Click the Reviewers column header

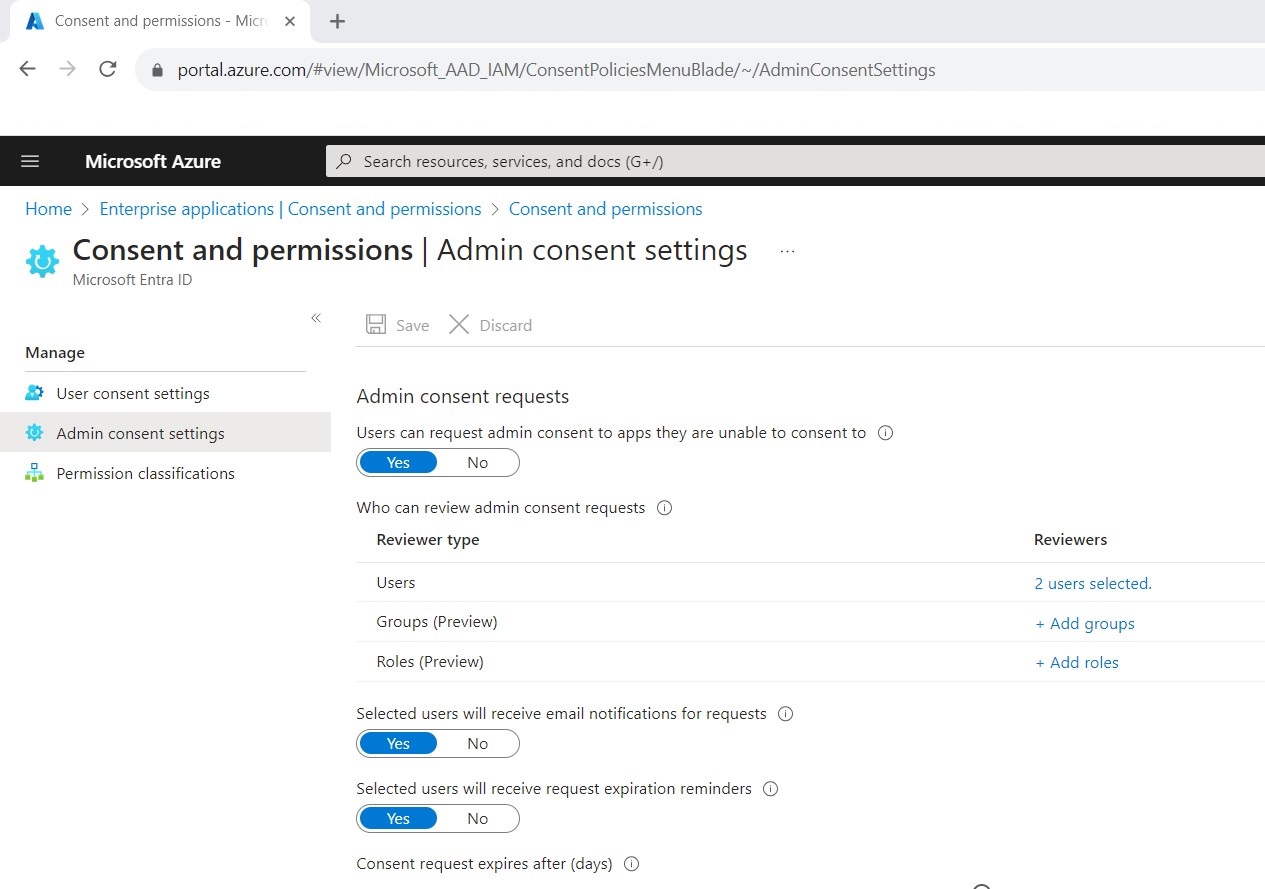tap(1070, 540)
